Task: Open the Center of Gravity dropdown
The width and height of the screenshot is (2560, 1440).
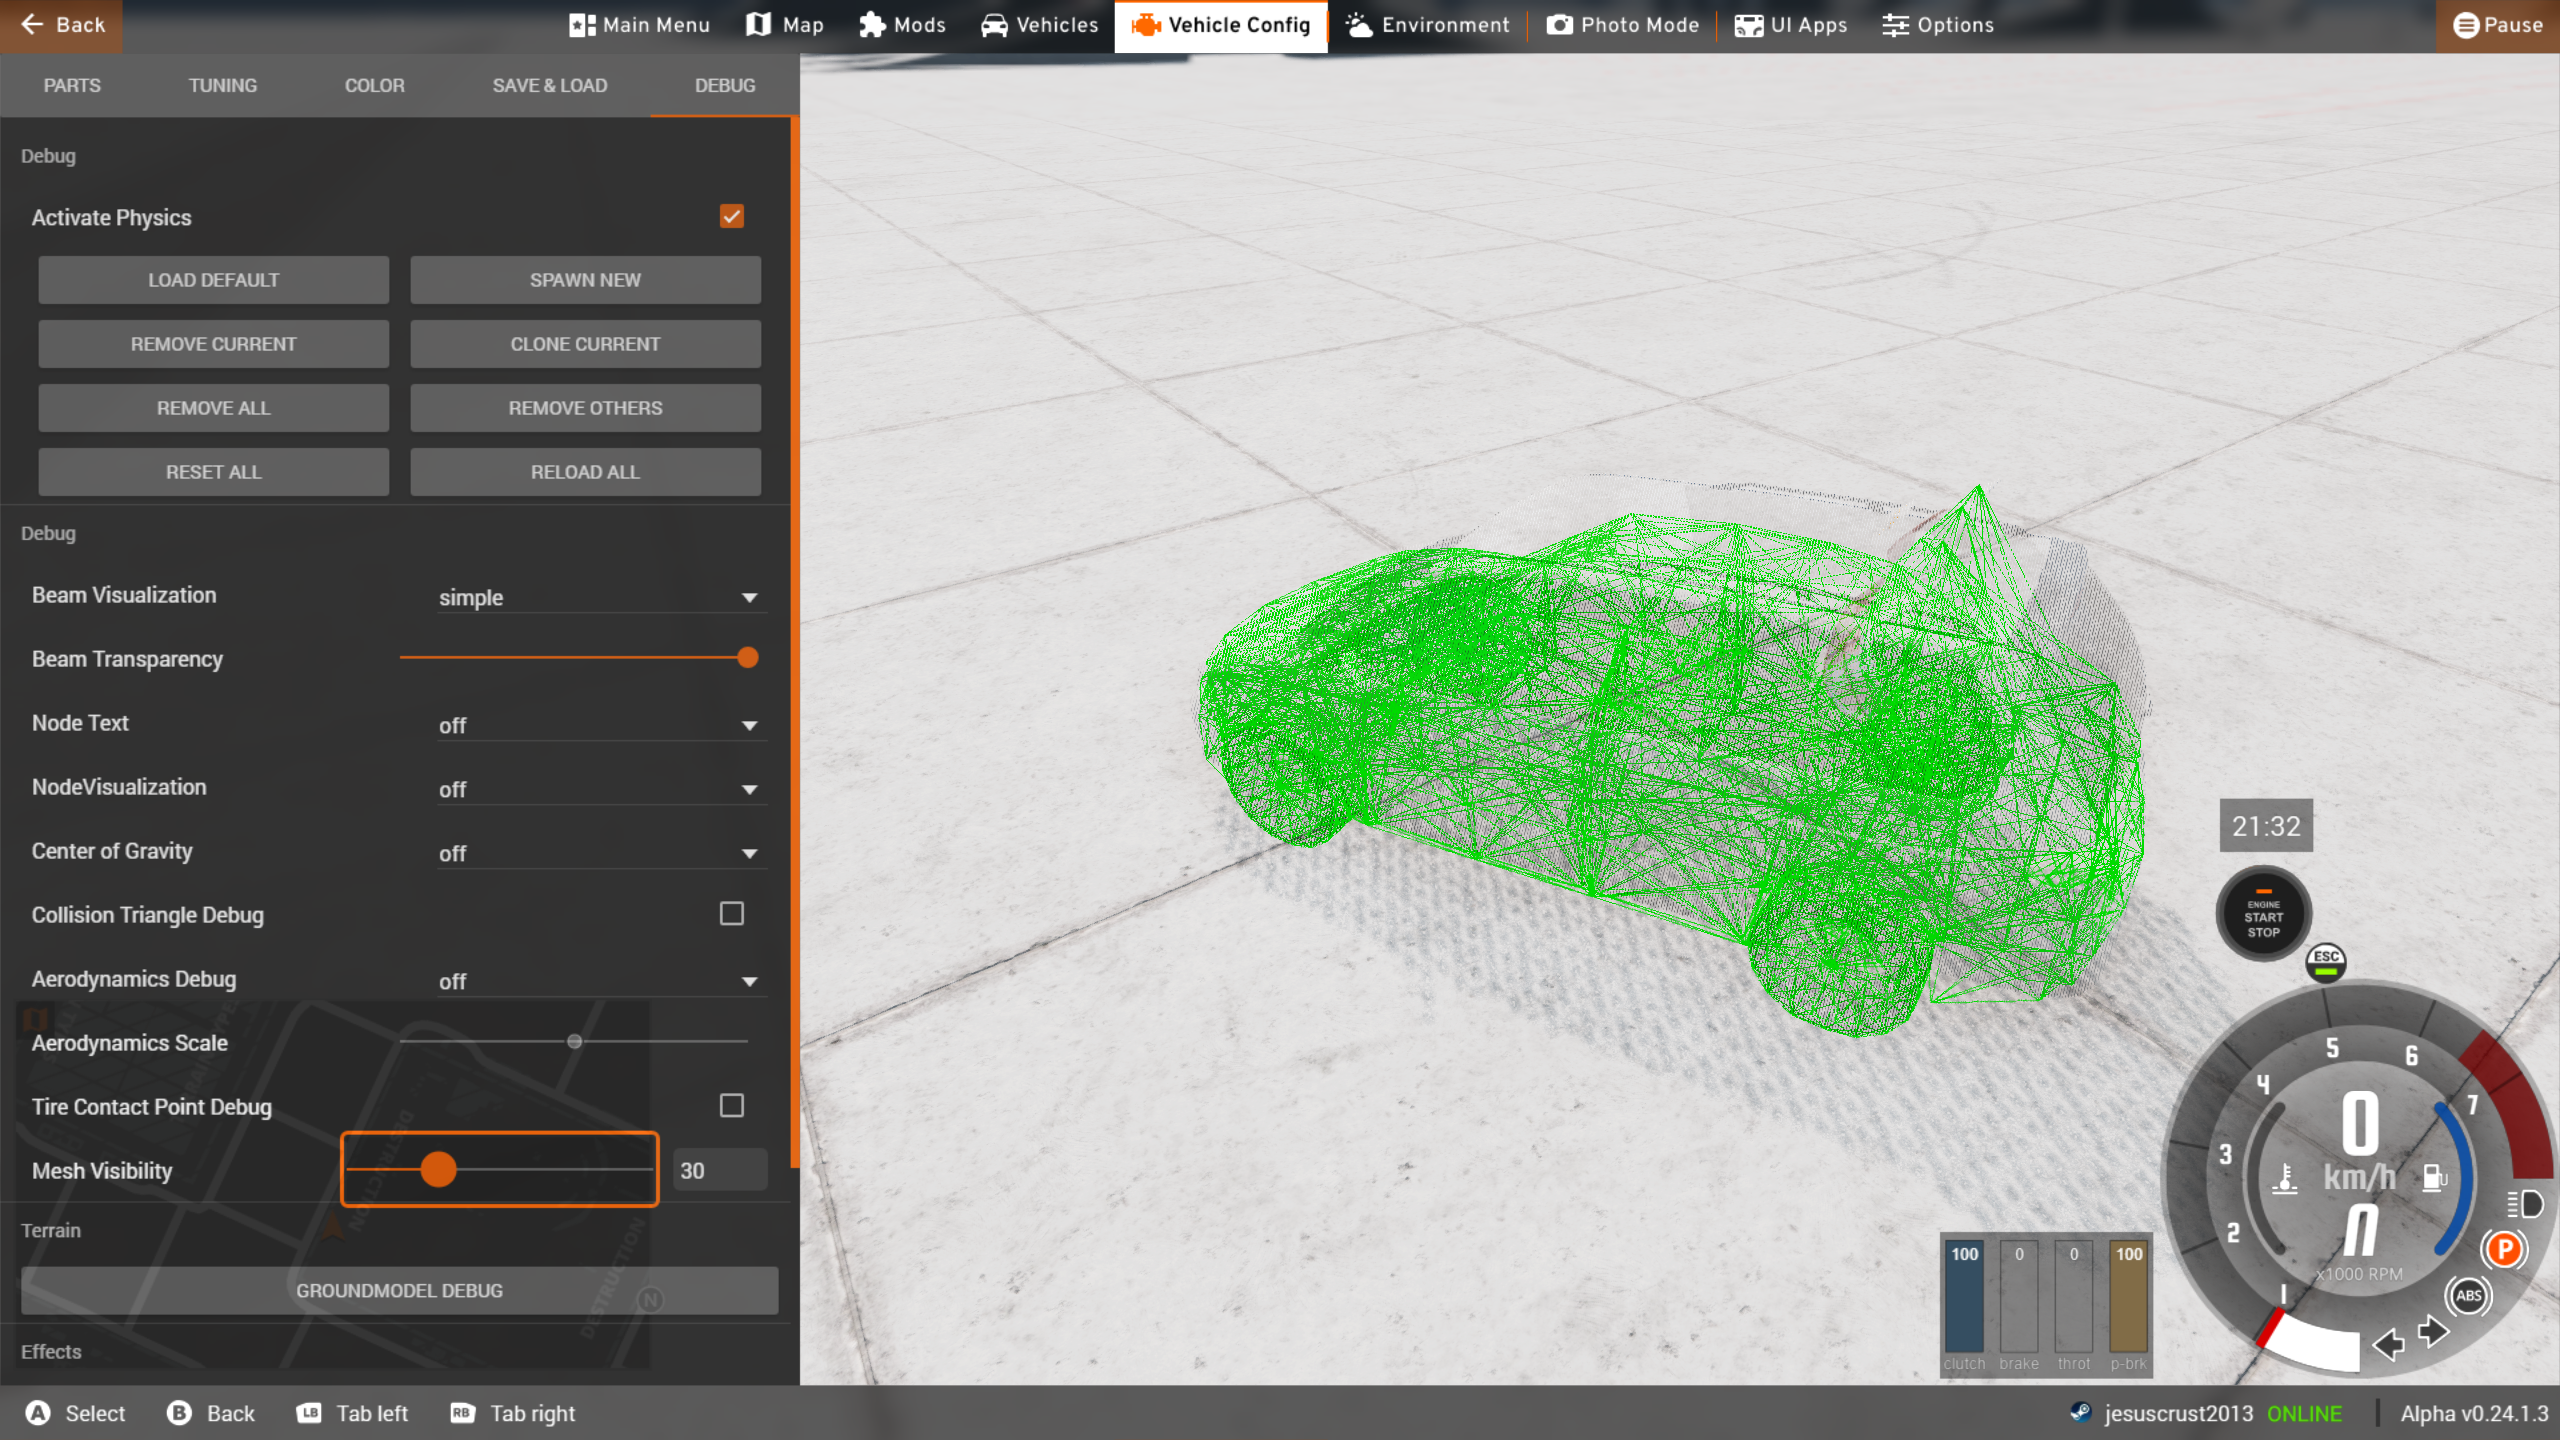Action: click(x=600, y=853)
